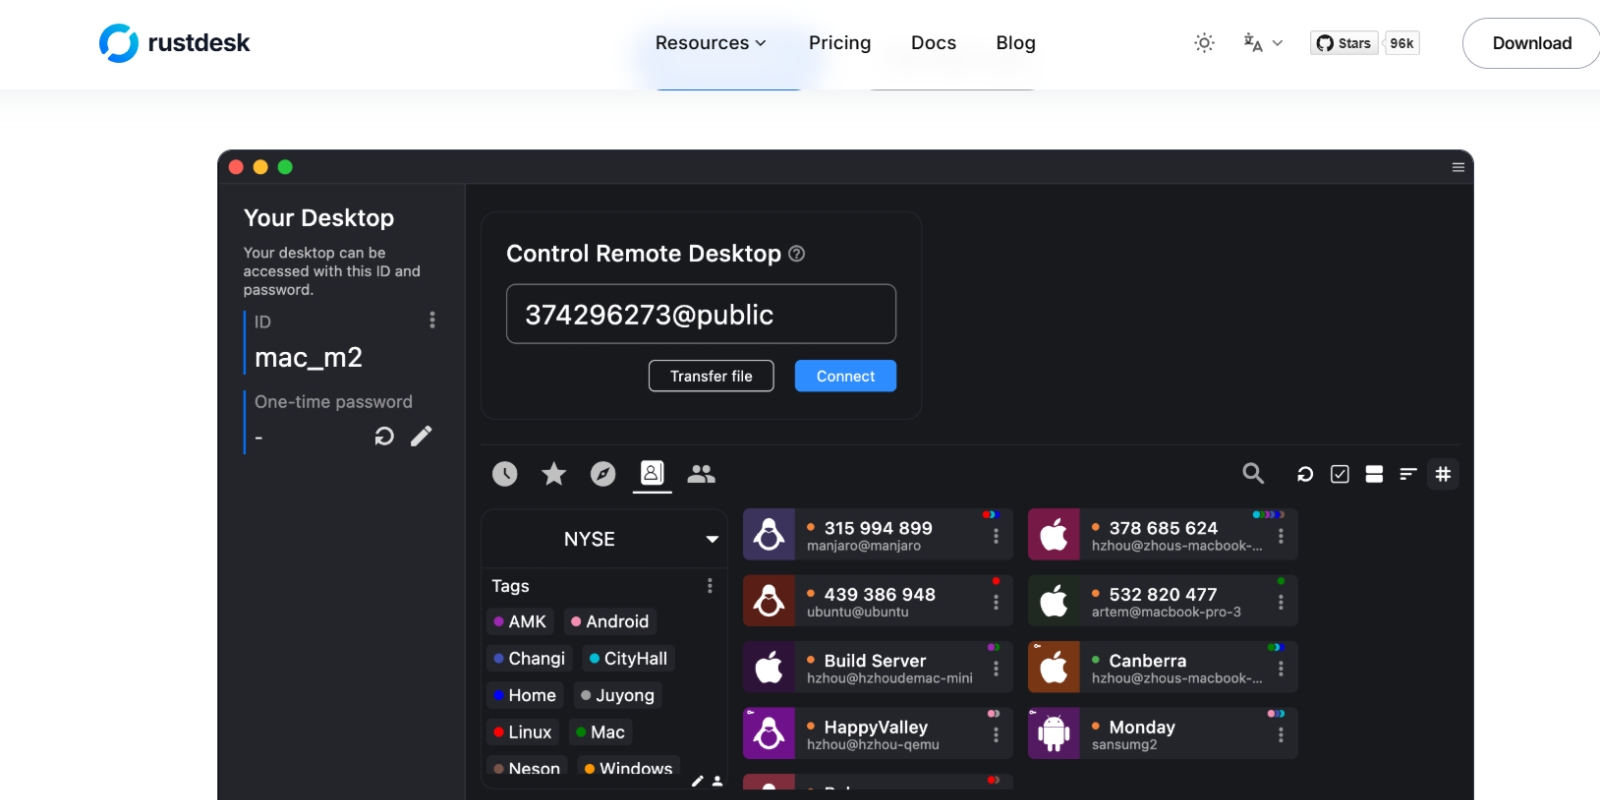The height and width of the screenshot is (800, 1600).
Task: Toggle the Juyong tag
Action: 618,696
